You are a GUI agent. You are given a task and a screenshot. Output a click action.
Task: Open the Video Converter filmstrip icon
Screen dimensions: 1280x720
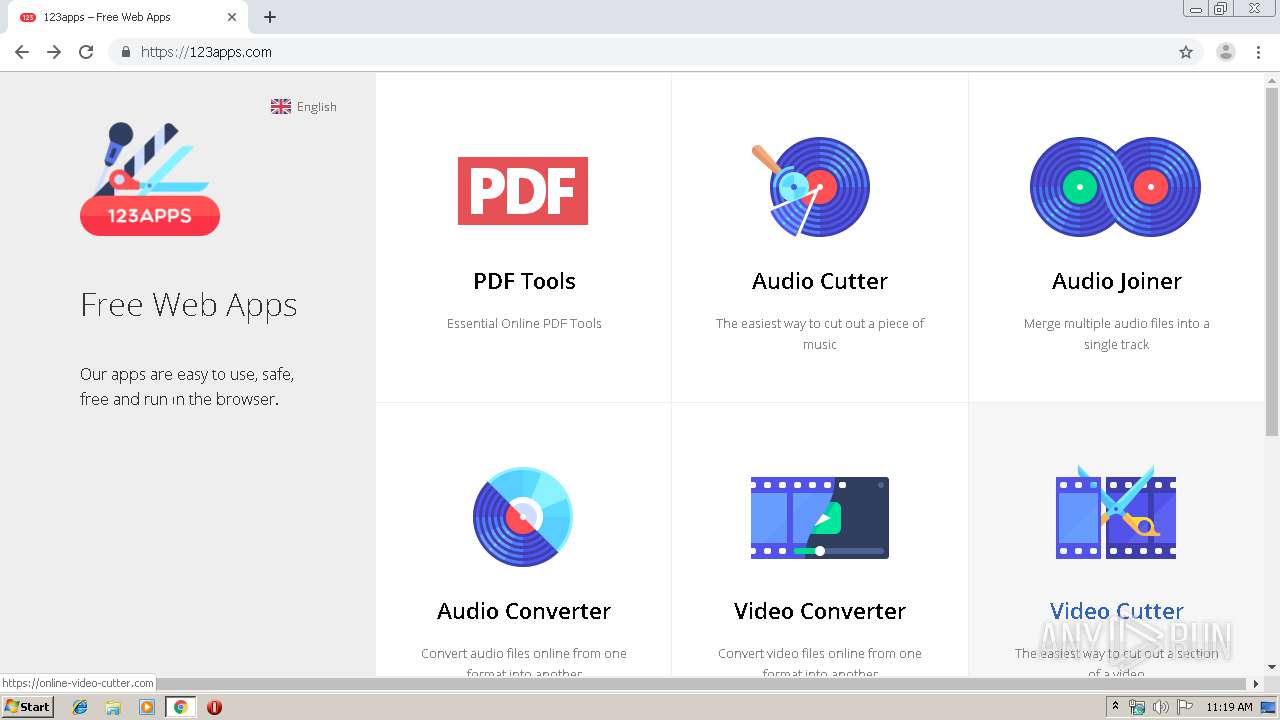[820, 517]
